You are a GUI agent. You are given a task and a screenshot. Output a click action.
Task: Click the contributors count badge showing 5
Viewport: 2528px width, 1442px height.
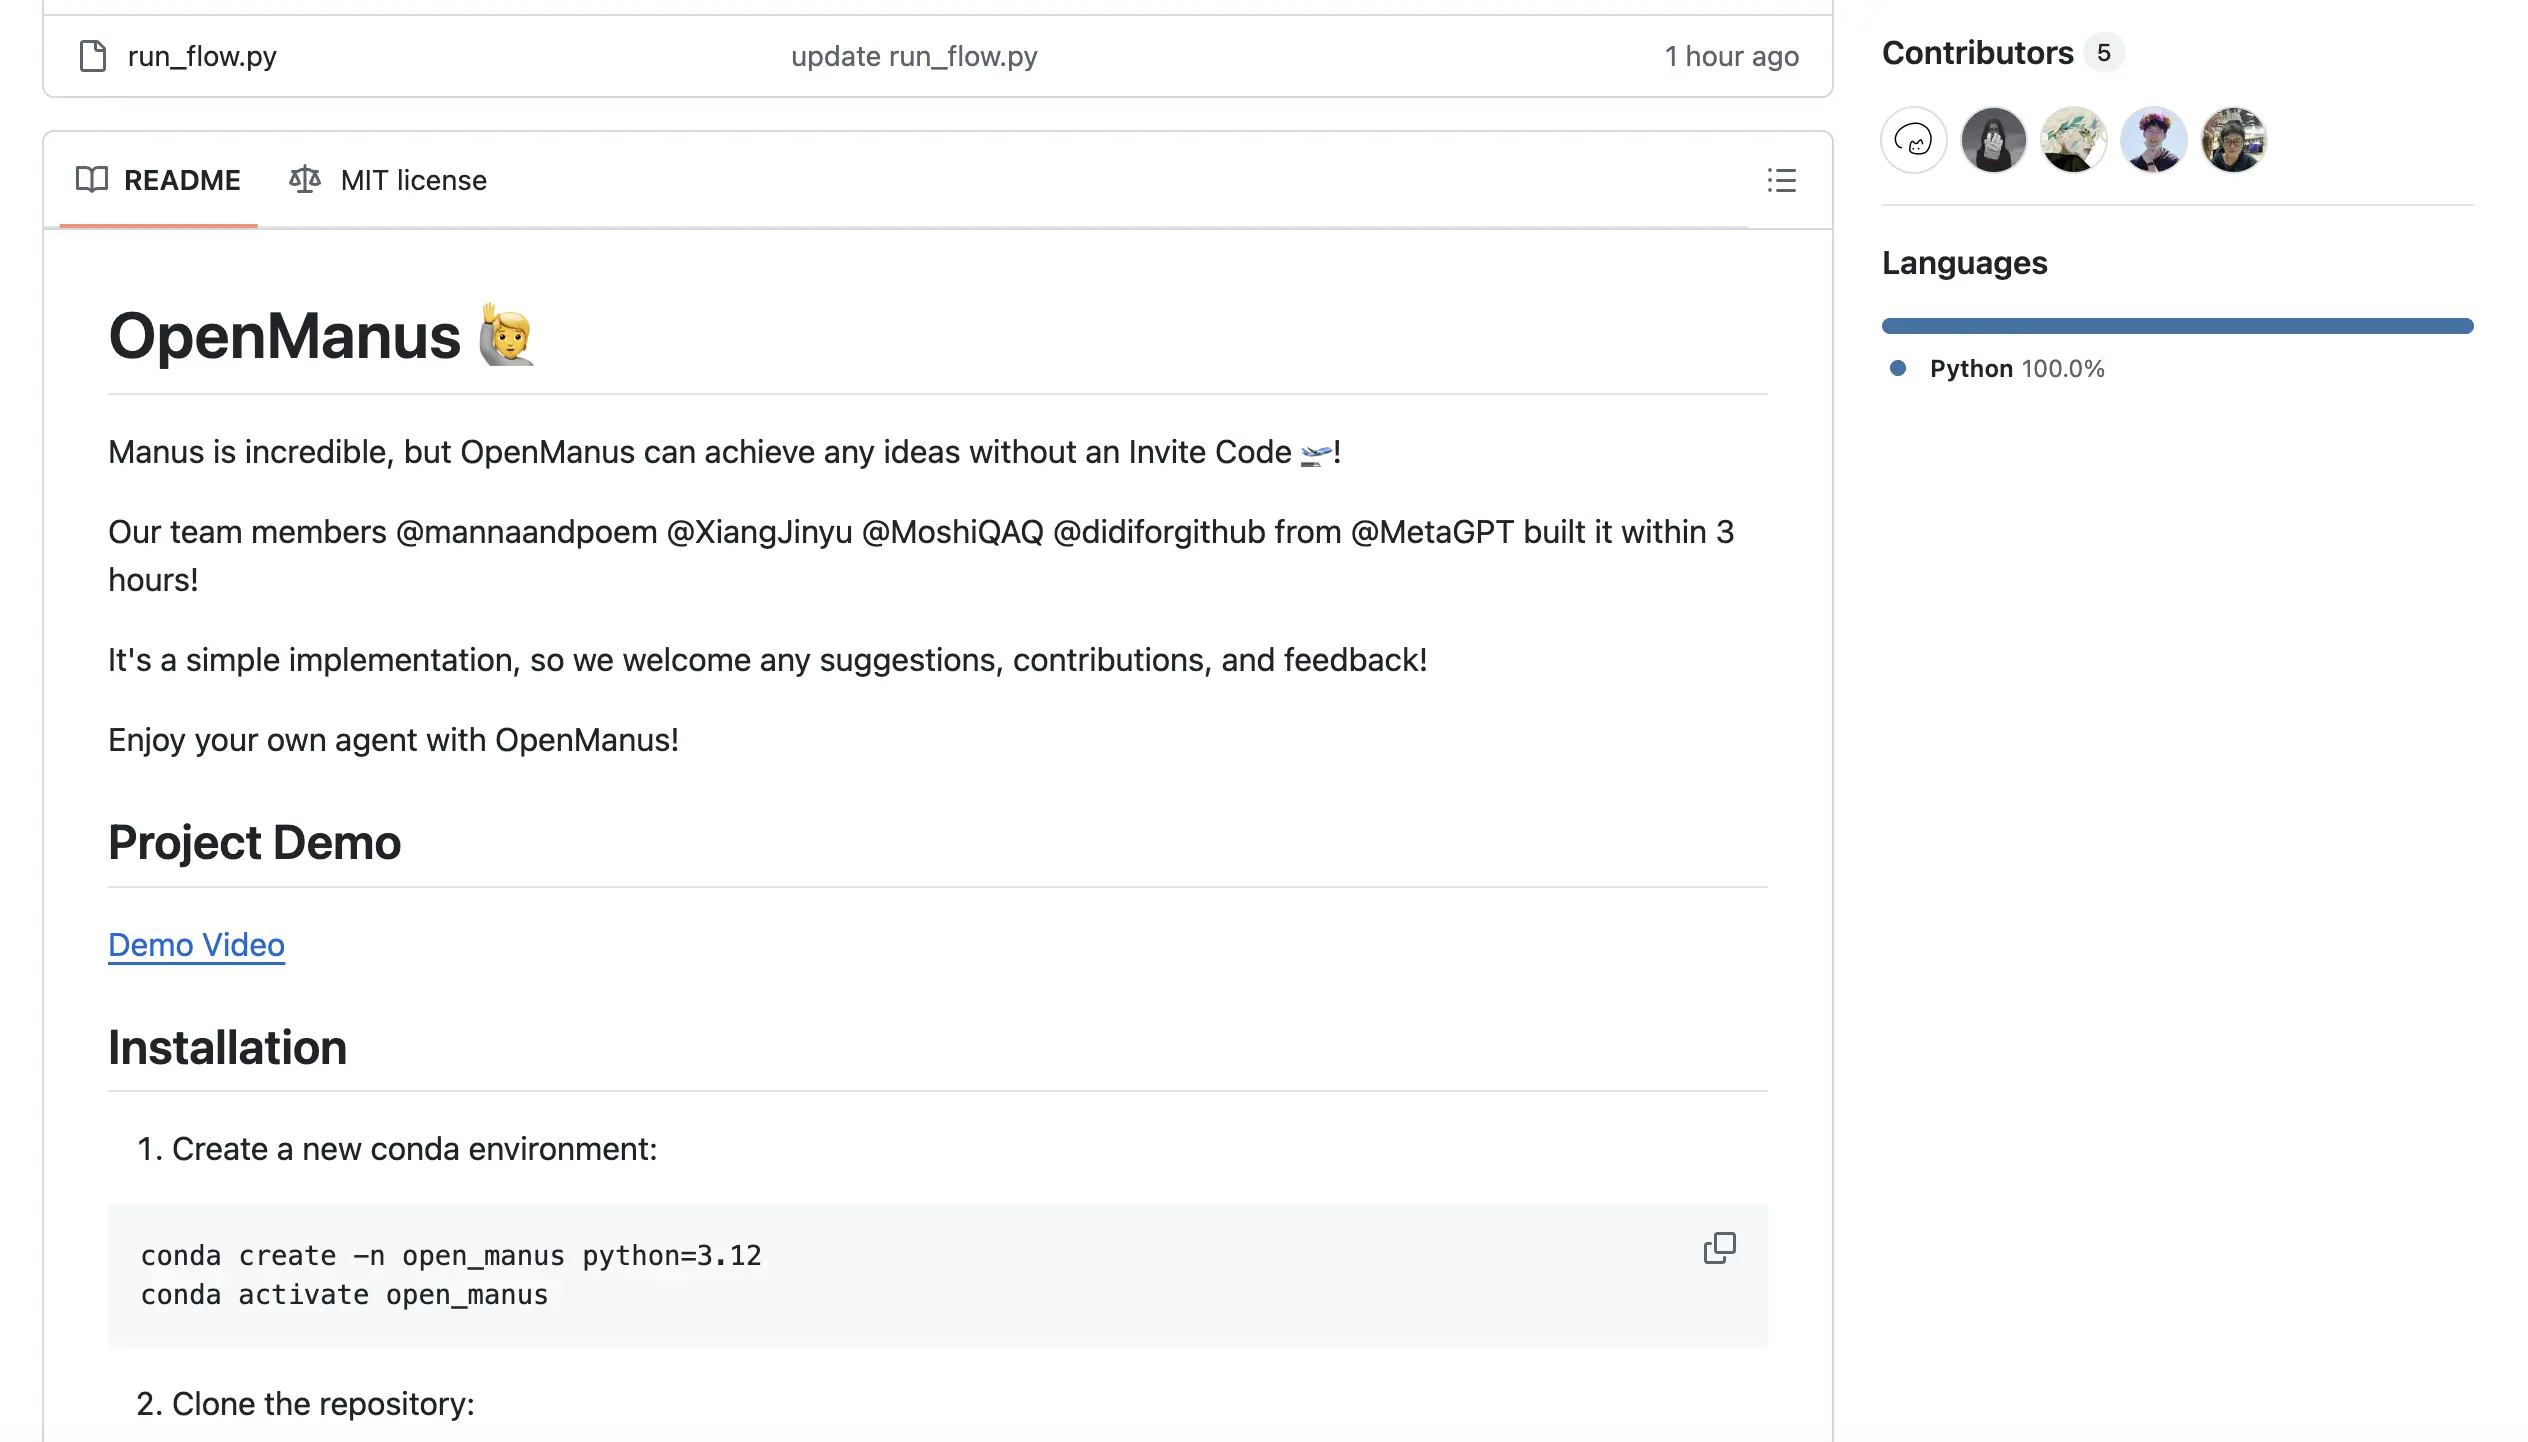click(2104, 53)
